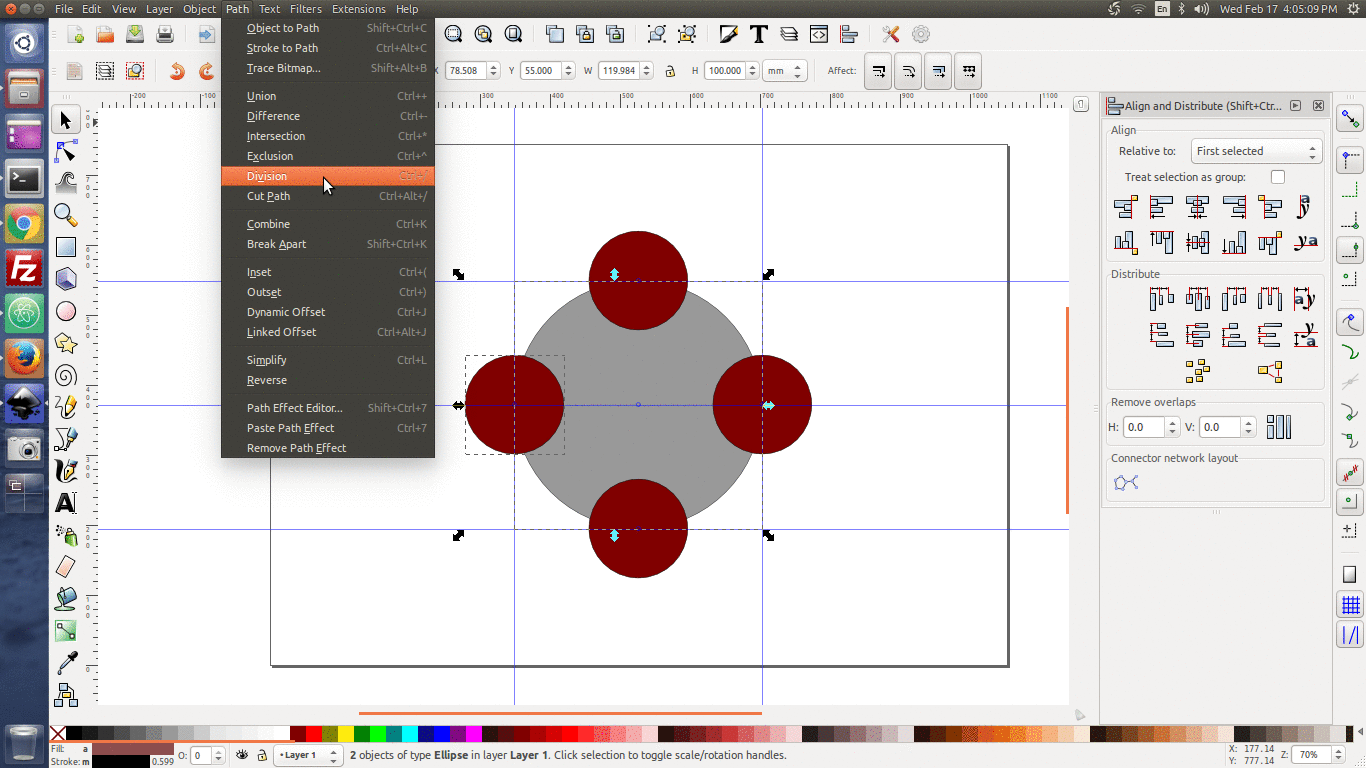Click Center on vertical axis align icon
Image resolution: width=1366 pixels, height=768 pixels.
pos(1198,207)
